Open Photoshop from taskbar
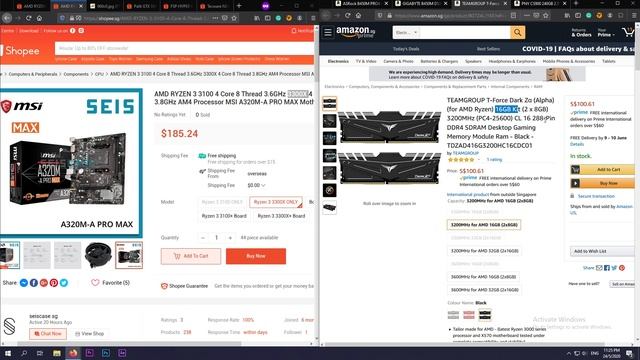 [106, 353]
